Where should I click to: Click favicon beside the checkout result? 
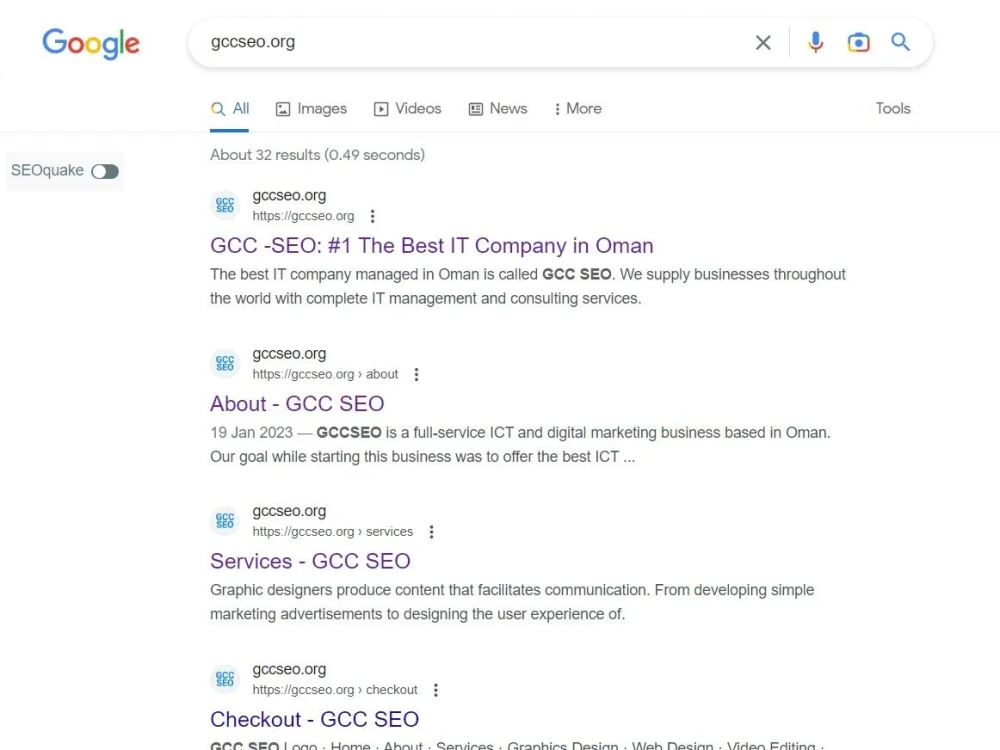tap(225, 679)
